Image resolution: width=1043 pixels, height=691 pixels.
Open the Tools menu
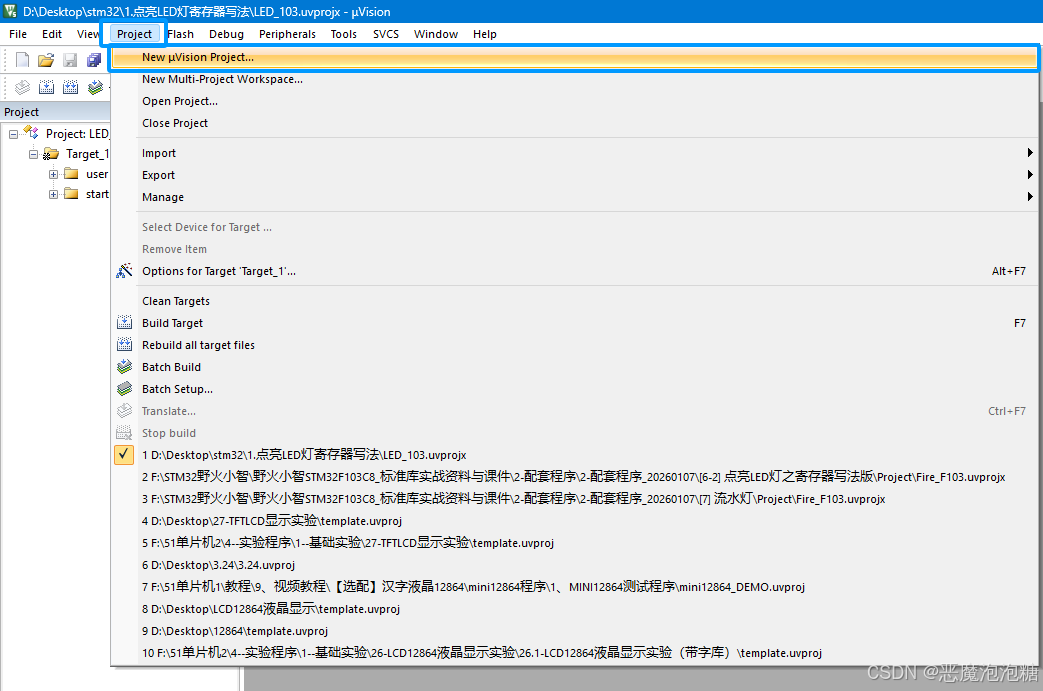(x=344, y=34)
